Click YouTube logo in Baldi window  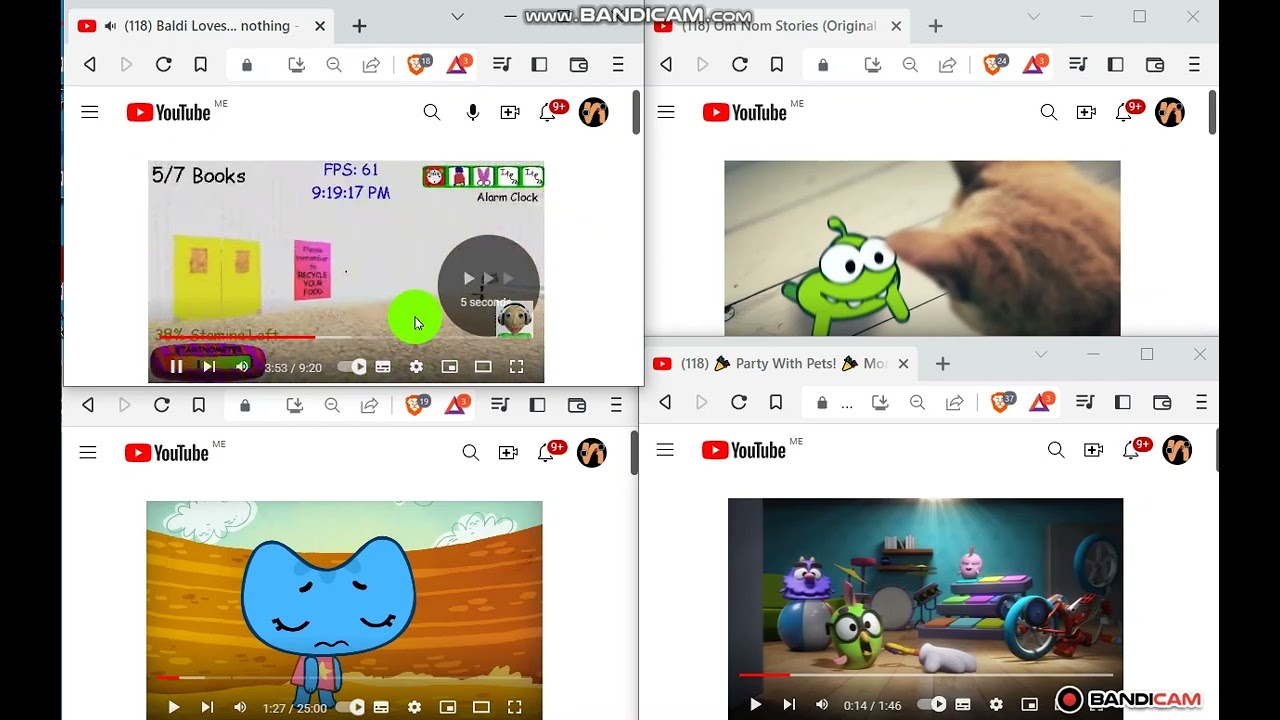pyautogui.click(x=168, y=112)
